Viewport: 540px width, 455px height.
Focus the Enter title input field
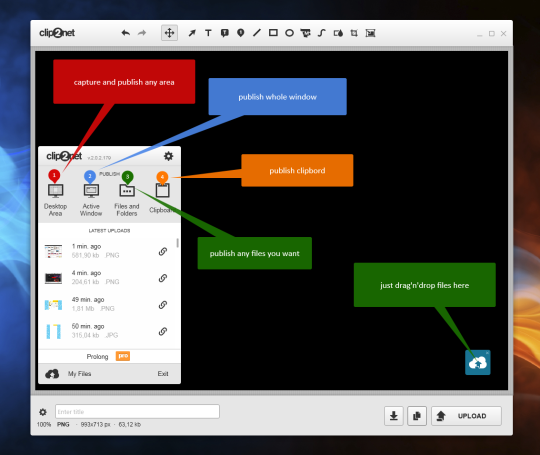click(137, 412)
